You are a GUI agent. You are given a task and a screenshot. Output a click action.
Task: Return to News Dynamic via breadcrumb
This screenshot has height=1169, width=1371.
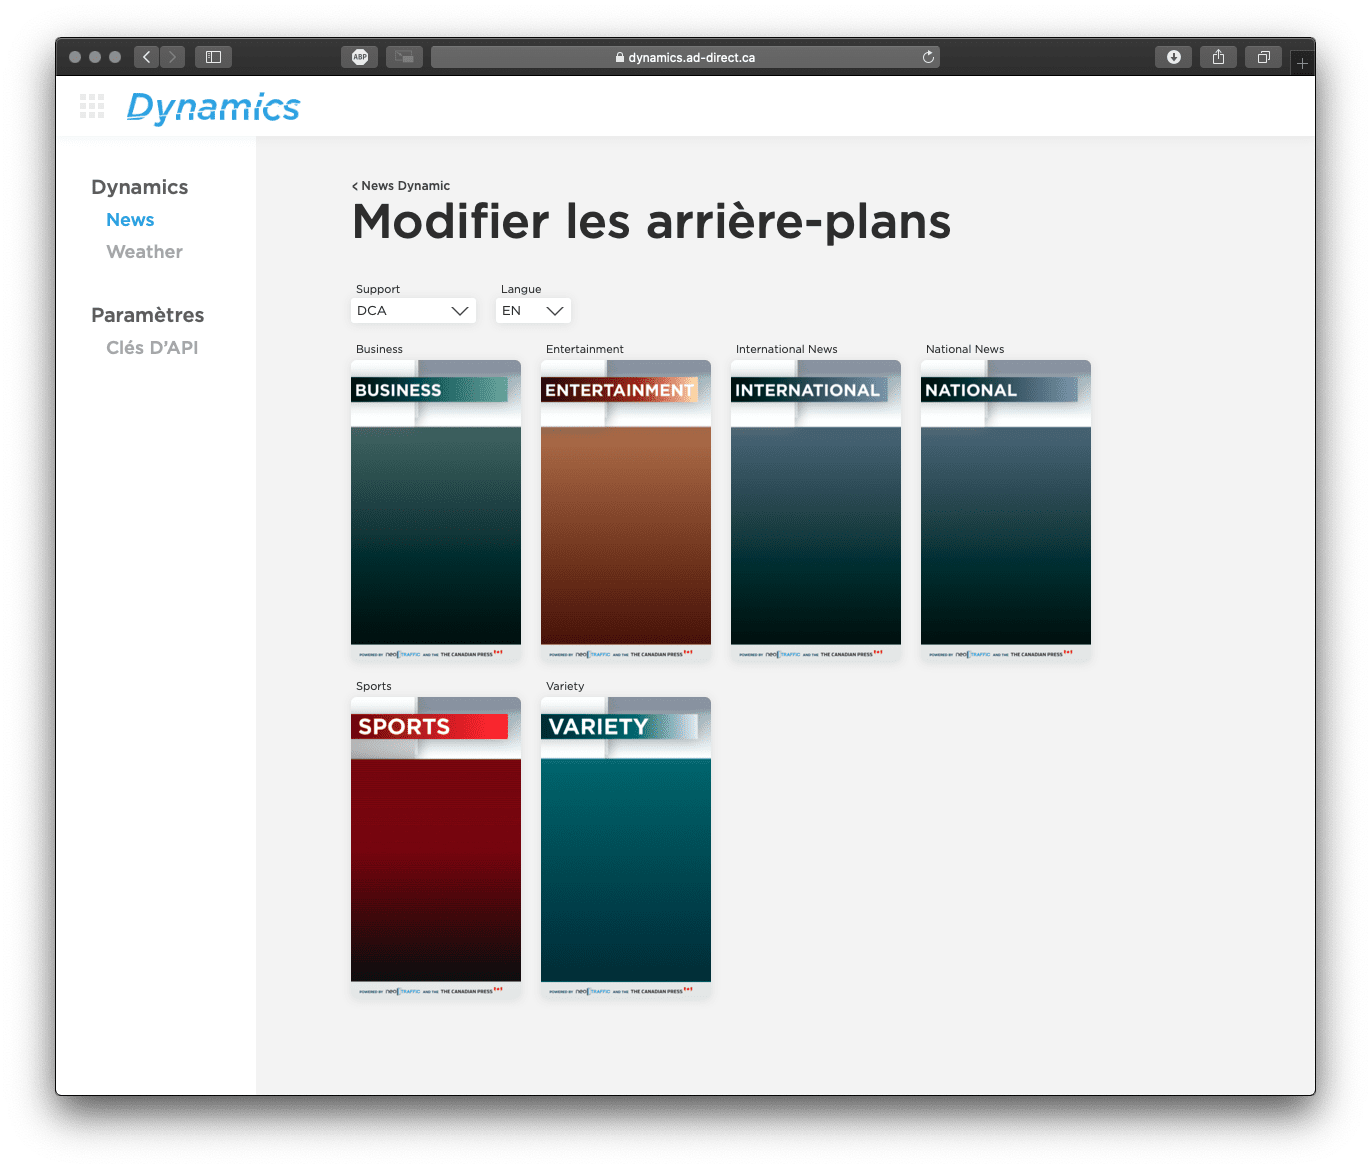(401, 186)
